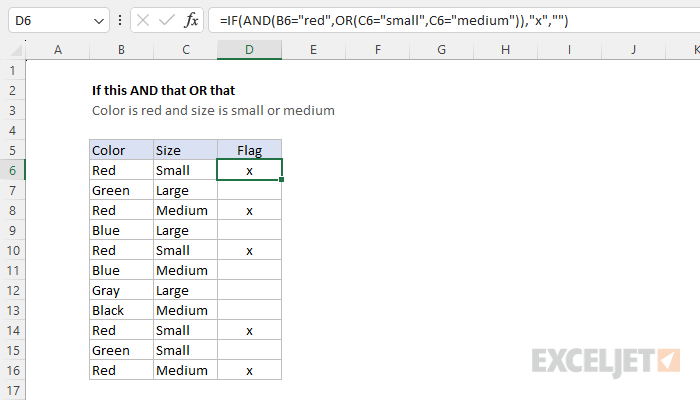This screenshot has height=400, width=700.
Task: Expand the Name Box dropdown arrow
Action: tap(99, 21)
